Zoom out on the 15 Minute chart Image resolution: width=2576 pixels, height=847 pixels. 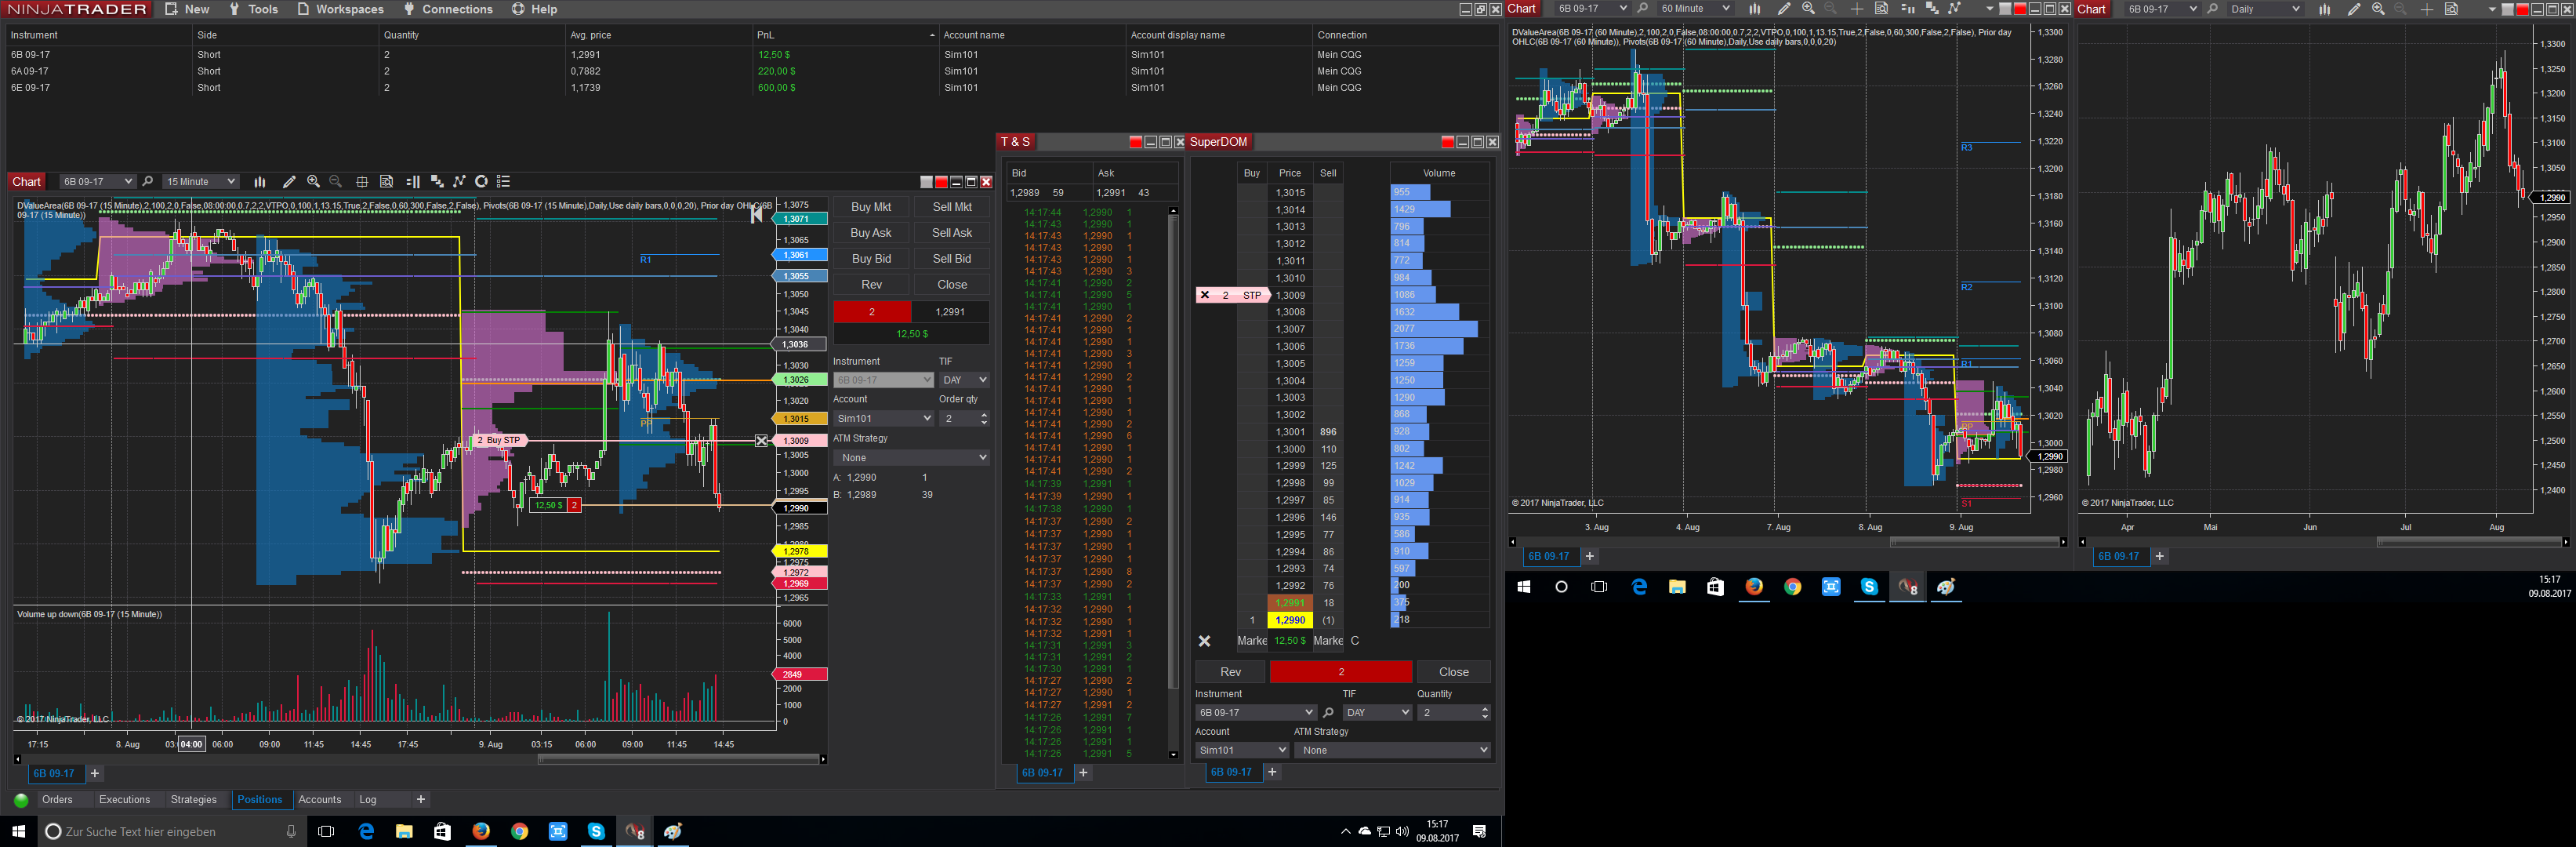coord(336,182)
